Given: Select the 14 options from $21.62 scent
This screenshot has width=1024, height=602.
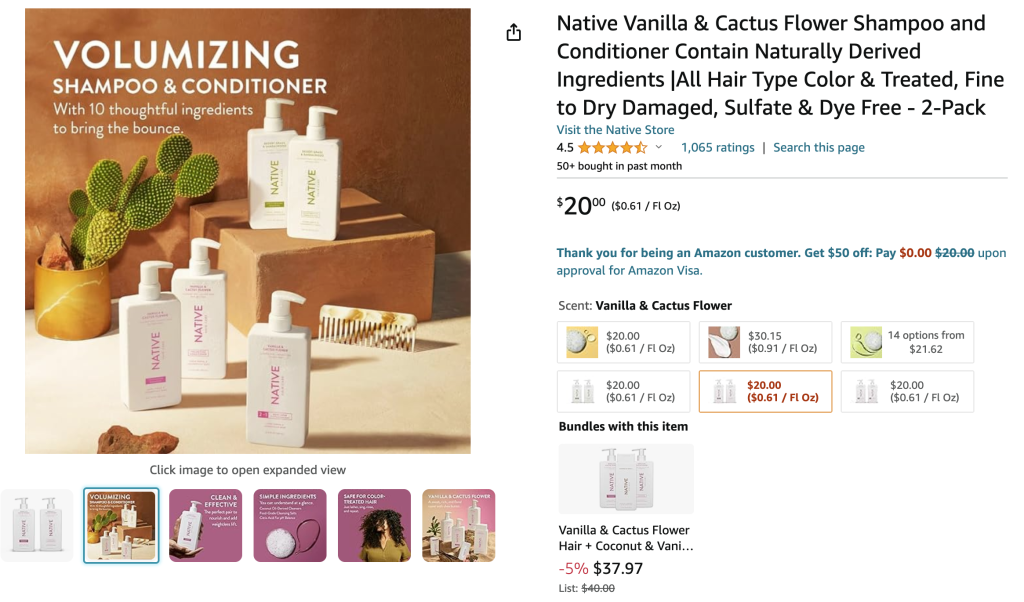Looking at the screenshot, I should 907,342.
